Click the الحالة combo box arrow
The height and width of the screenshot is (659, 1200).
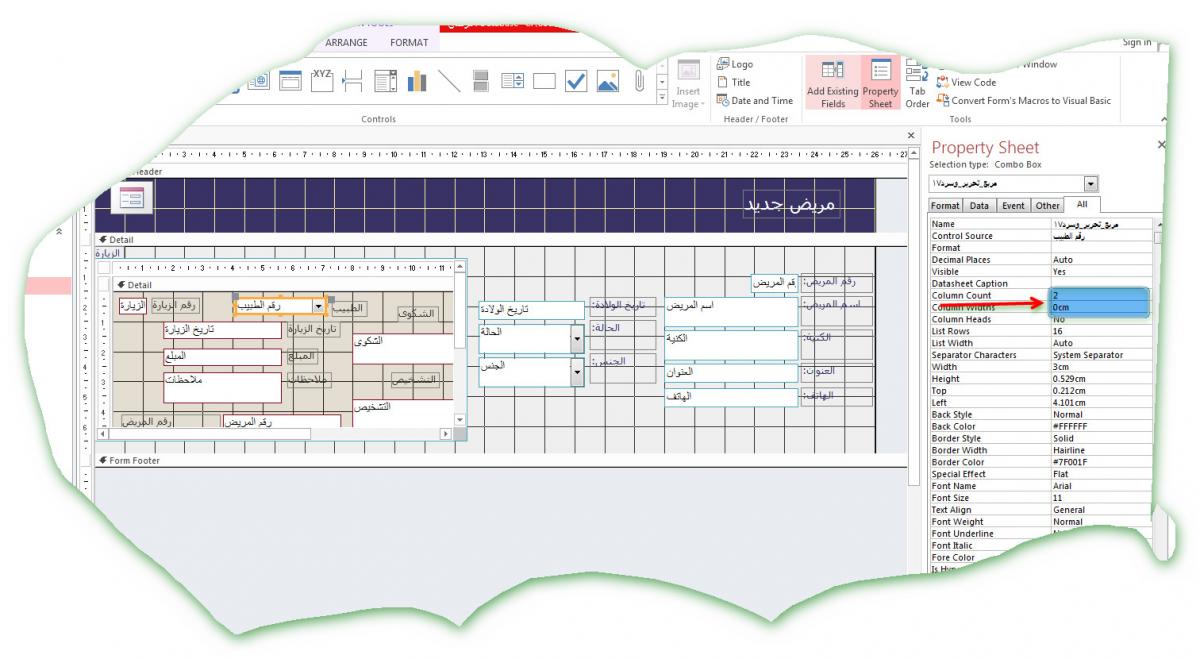[577, 338]
